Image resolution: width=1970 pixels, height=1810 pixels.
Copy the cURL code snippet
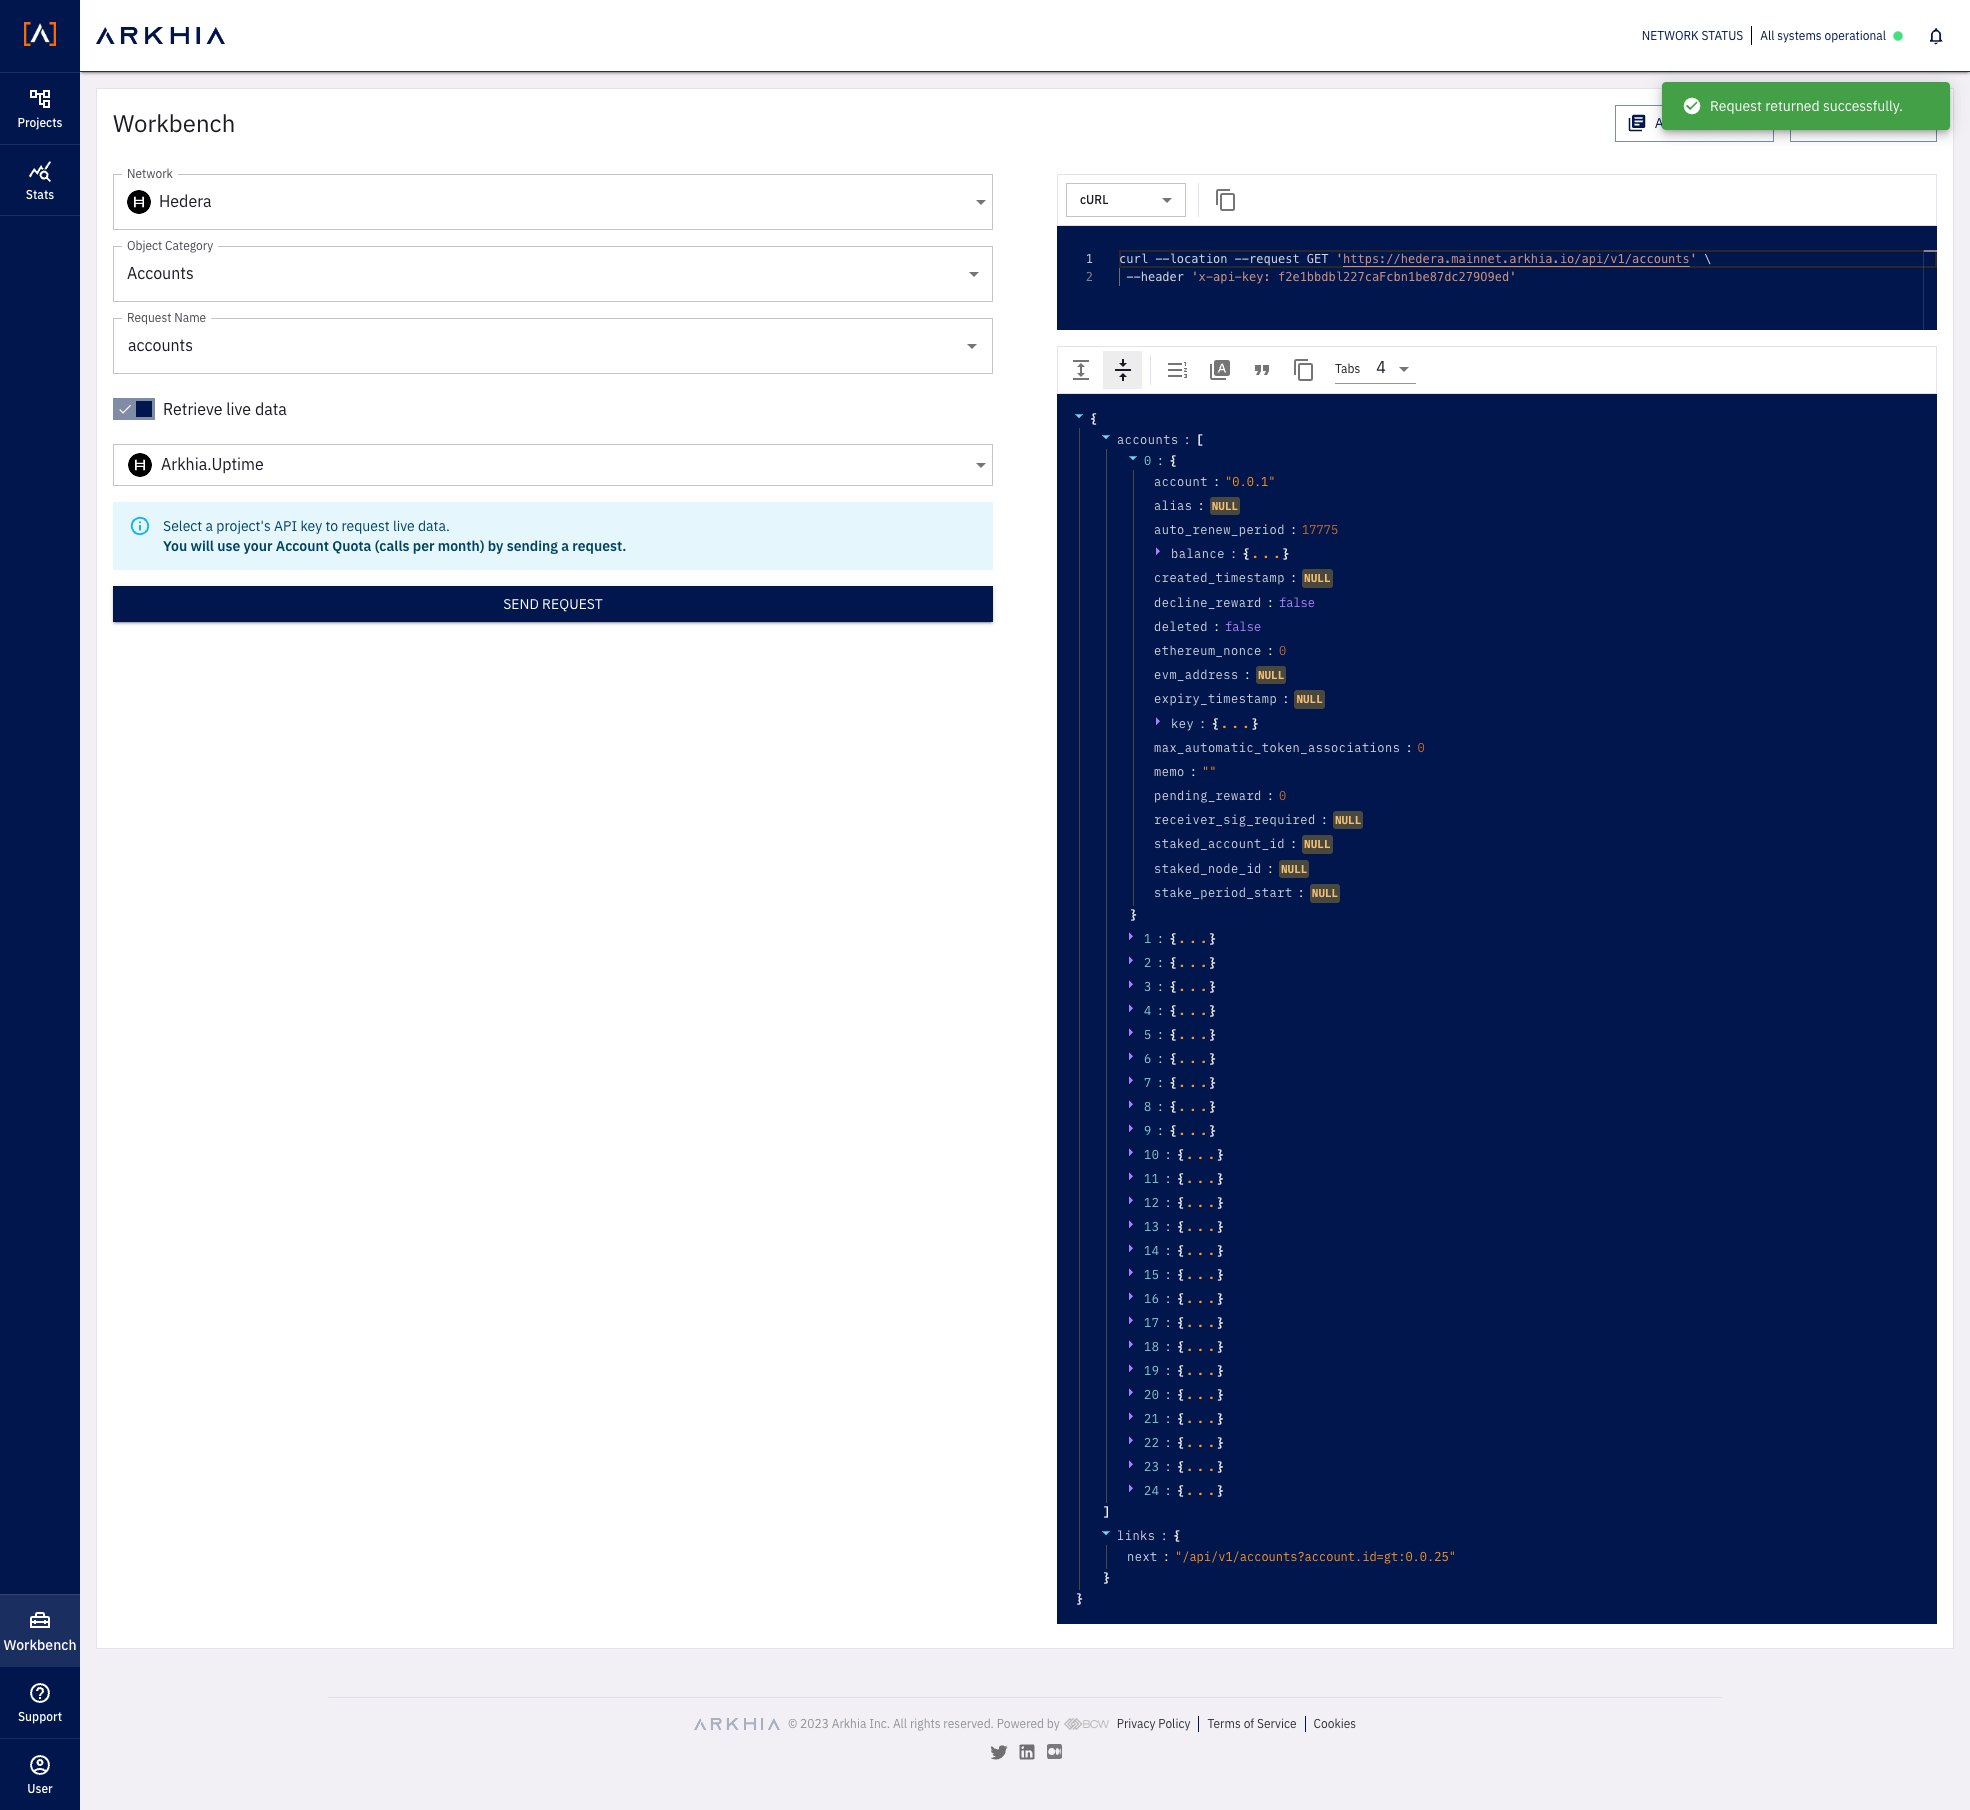(x=1225, y=200)
